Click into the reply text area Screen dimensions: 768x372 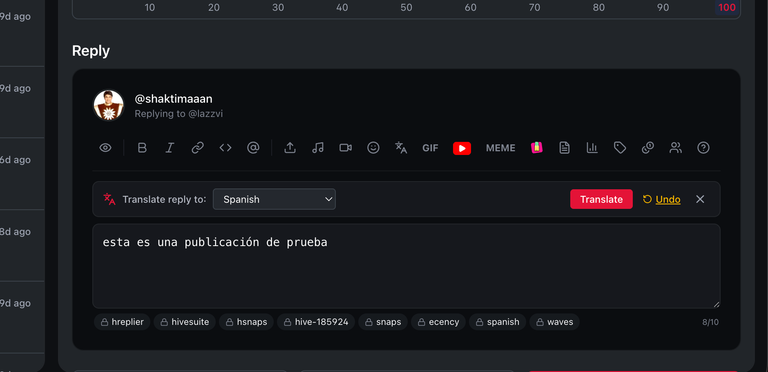(406, 266)
